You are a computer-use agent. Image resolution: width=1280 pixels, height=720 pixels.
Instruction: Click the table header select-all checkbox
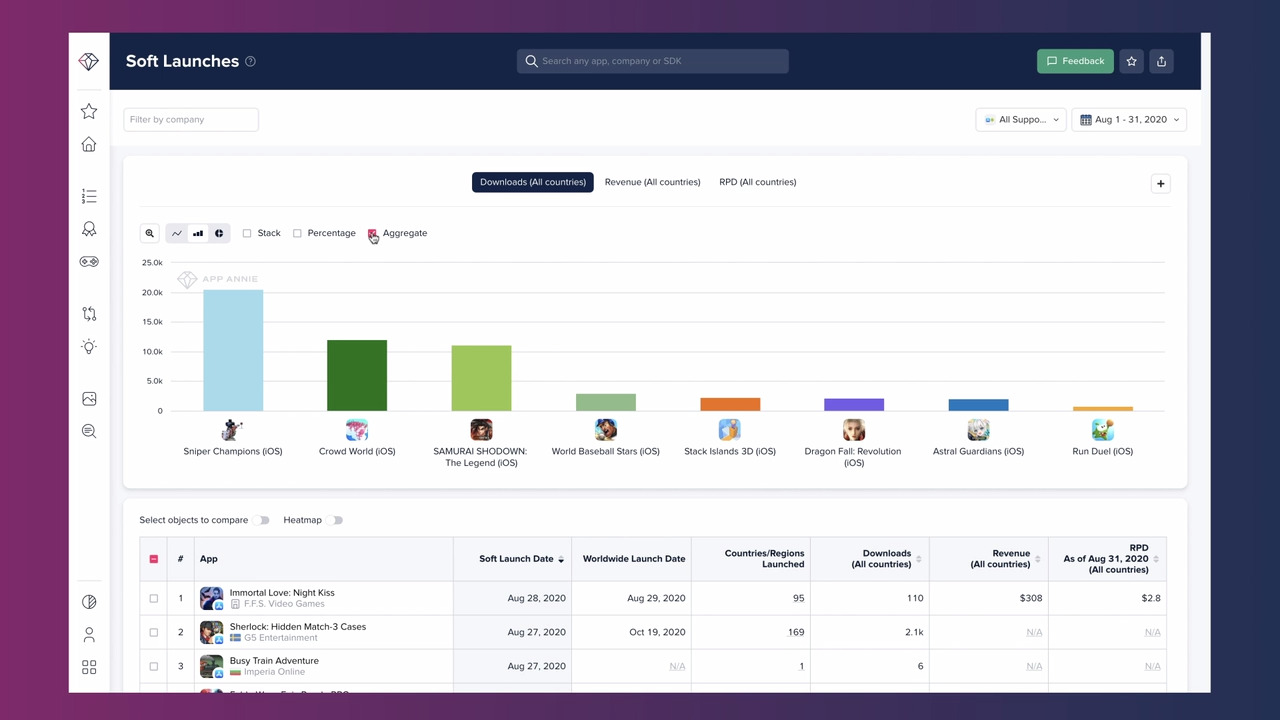[154, 559]
